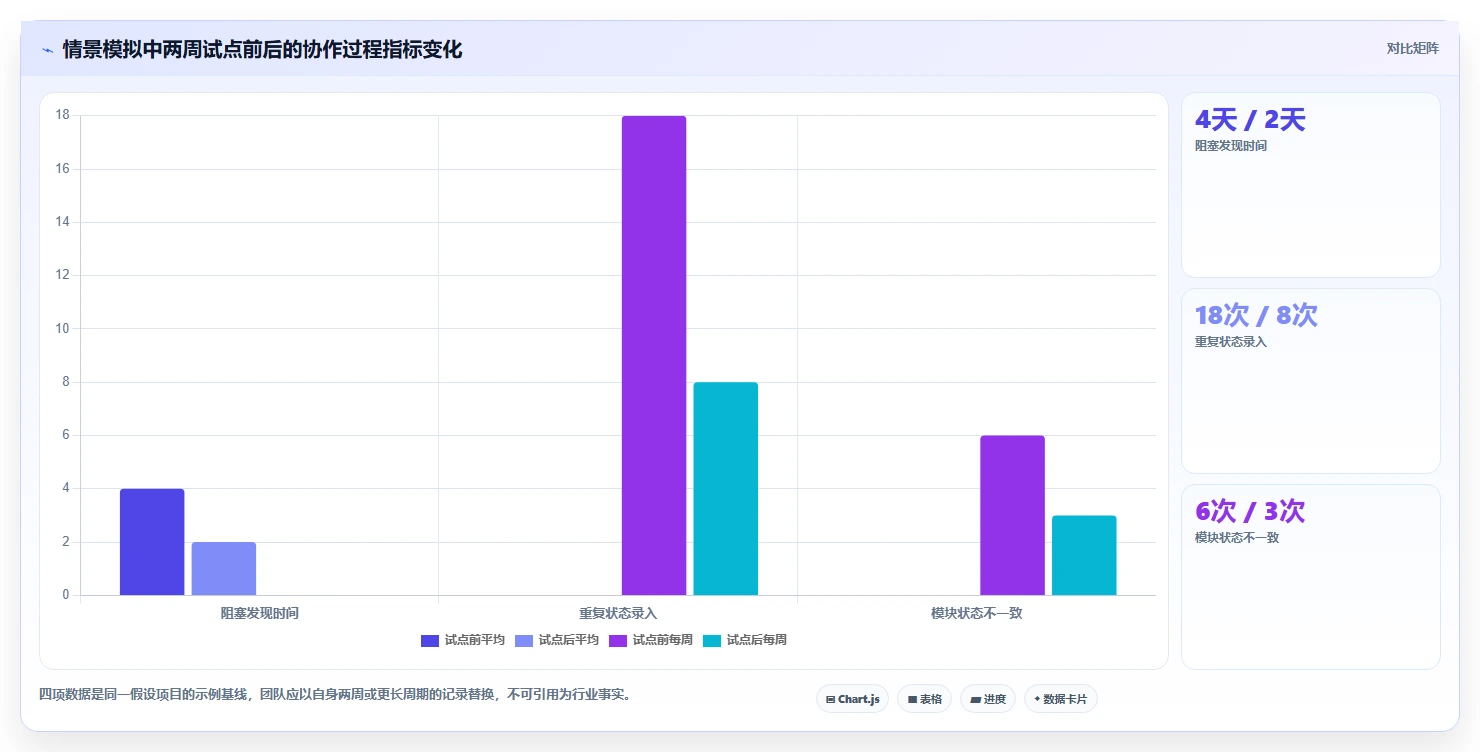The image size is (1480, 752).
Task: Click the 模块状态不一致 x-axis label
Action: tap(976, 613)
